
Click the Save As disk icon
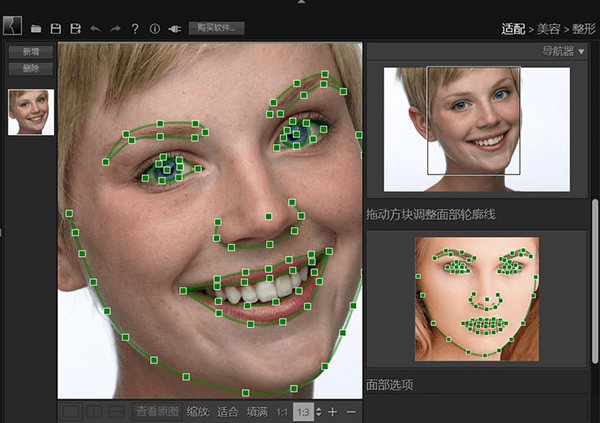[75, 29]
